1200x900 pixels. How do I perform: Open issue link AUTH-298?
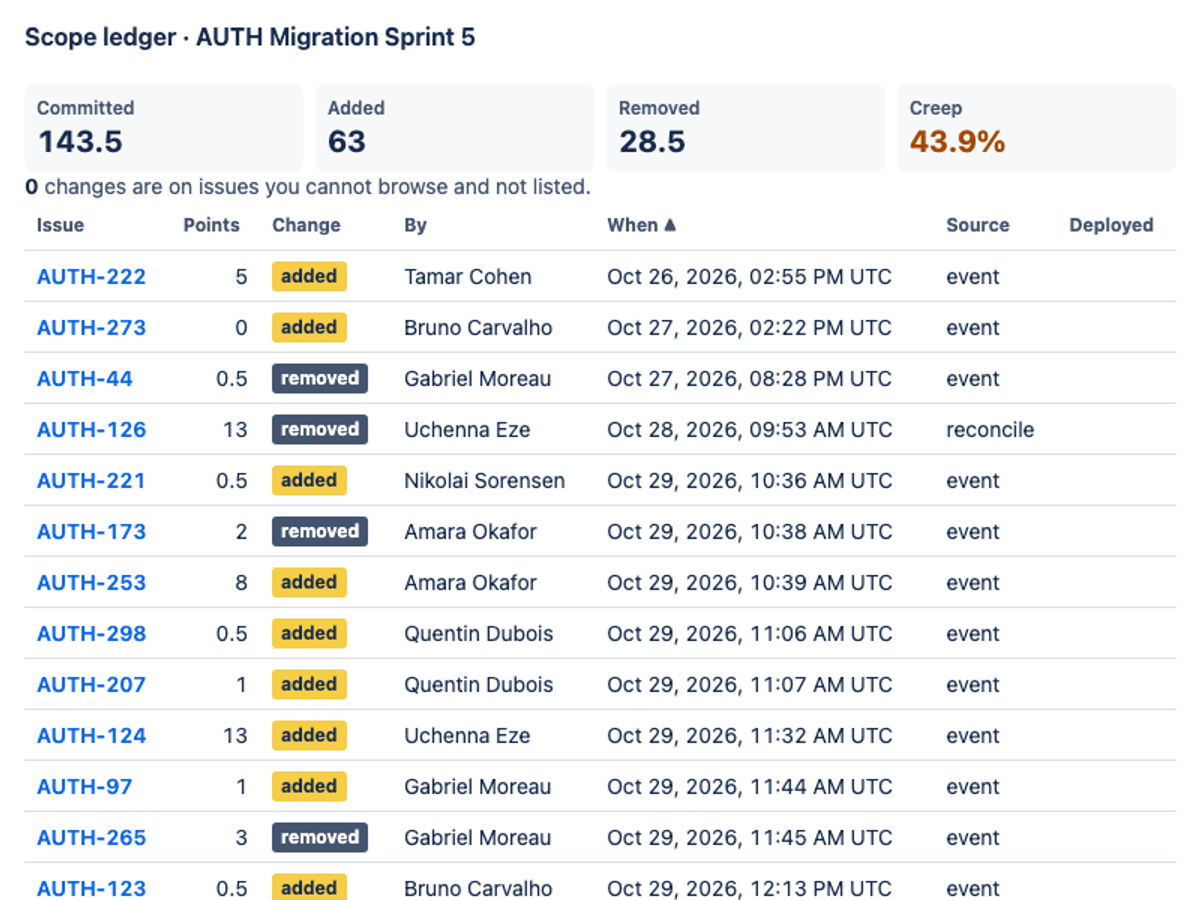point(91,634)
